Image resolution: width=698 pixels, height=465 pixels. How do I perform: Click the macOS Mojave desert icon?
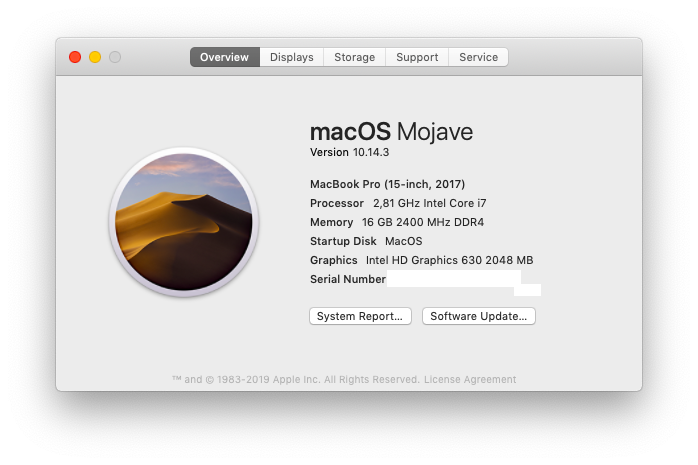click(x=183, y=222)
